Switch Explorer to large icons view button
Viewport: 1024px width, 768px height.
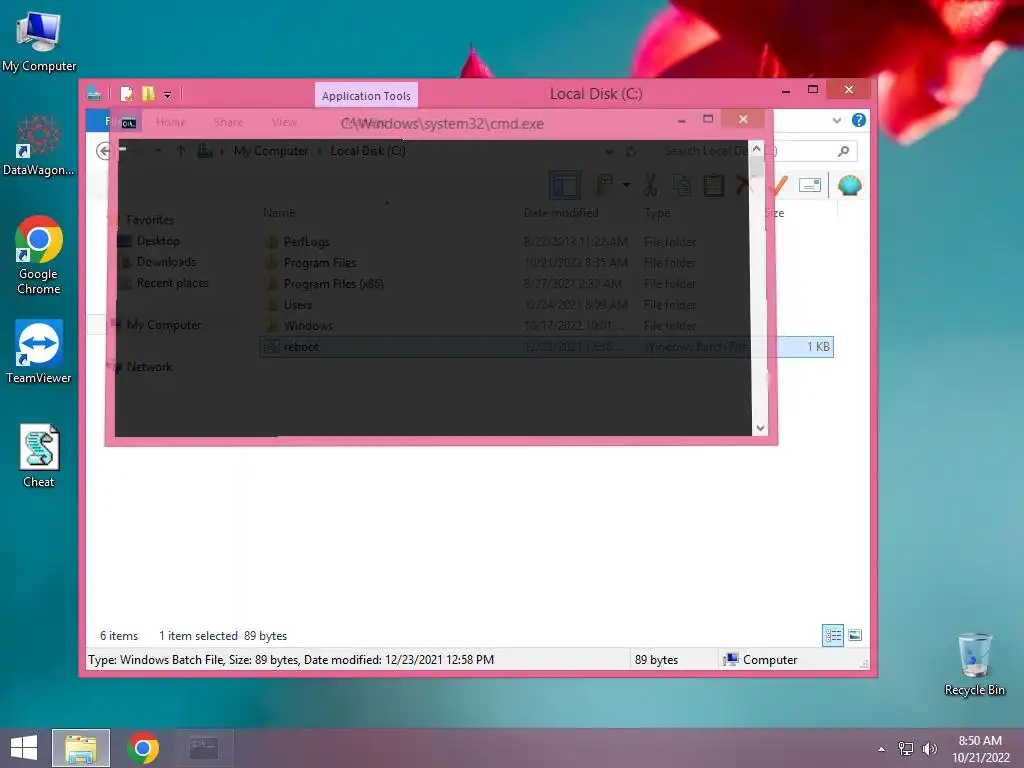coord(855,635)
